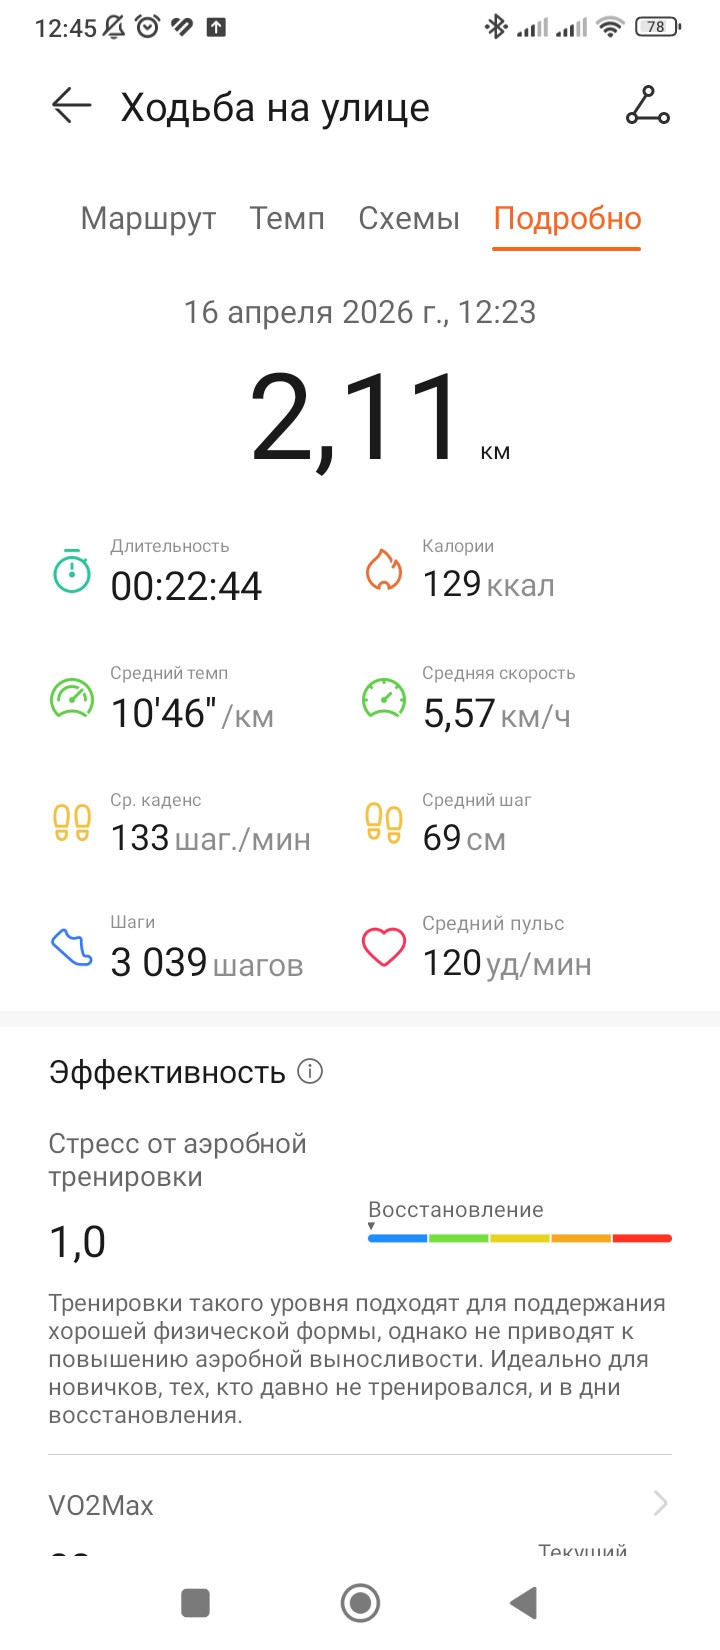Tap the average stride footprints icon
Image resolution: width=720 pixels, height=1650 pixels.
click(383, 822)
